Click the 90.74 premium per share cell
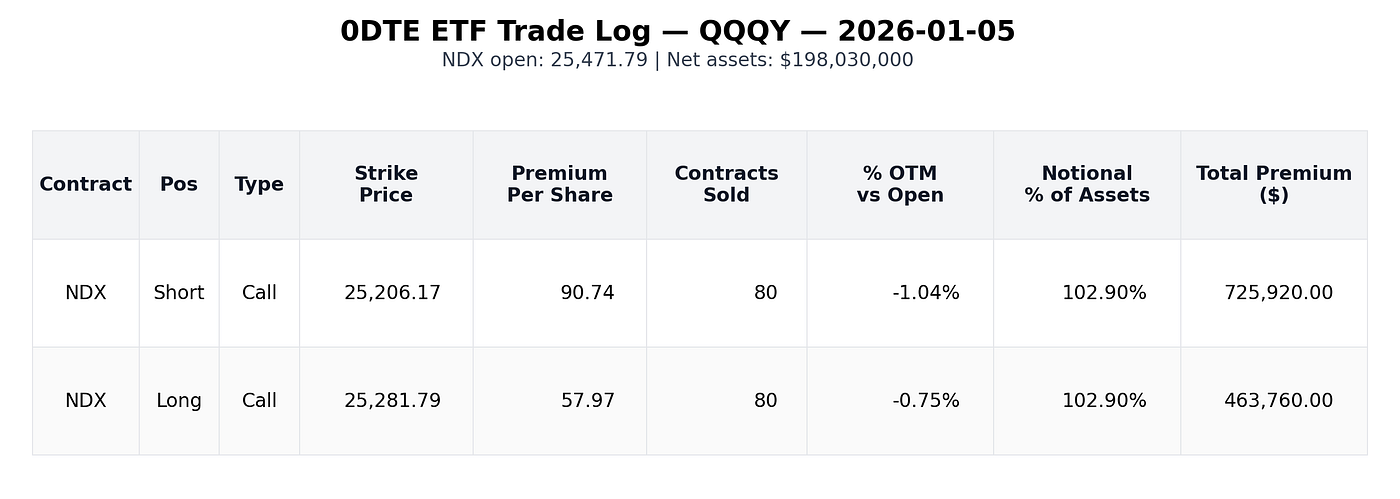This screenshot has height=499, width=1400. (587, 293)
